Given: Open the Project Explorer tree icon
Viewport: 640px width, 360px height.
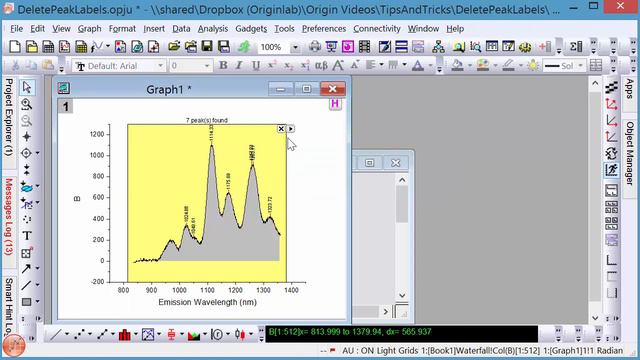Looking at the screenshot, I should point(438,47).
